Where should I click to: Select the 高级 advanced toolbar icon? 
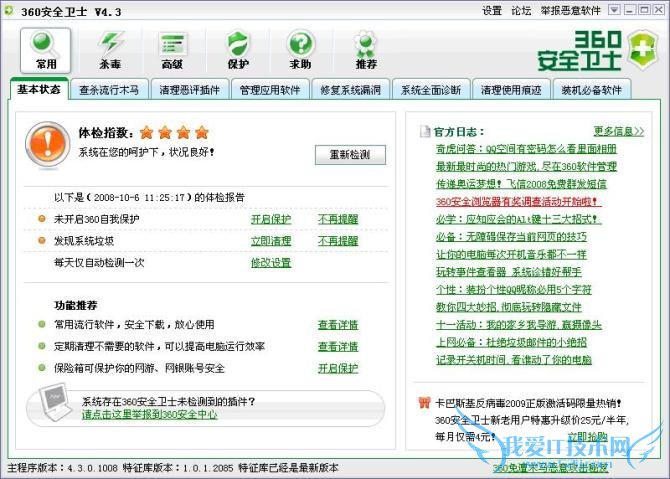(172, 48)
